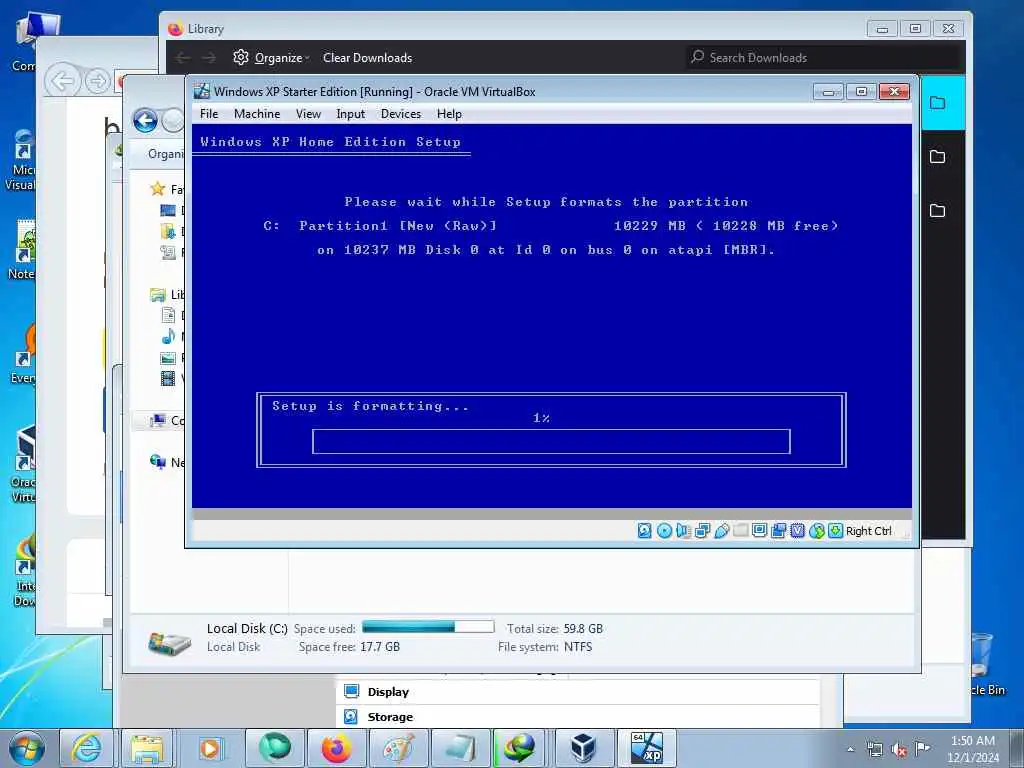Click the Music library icon in sidebar

(168, 336)
